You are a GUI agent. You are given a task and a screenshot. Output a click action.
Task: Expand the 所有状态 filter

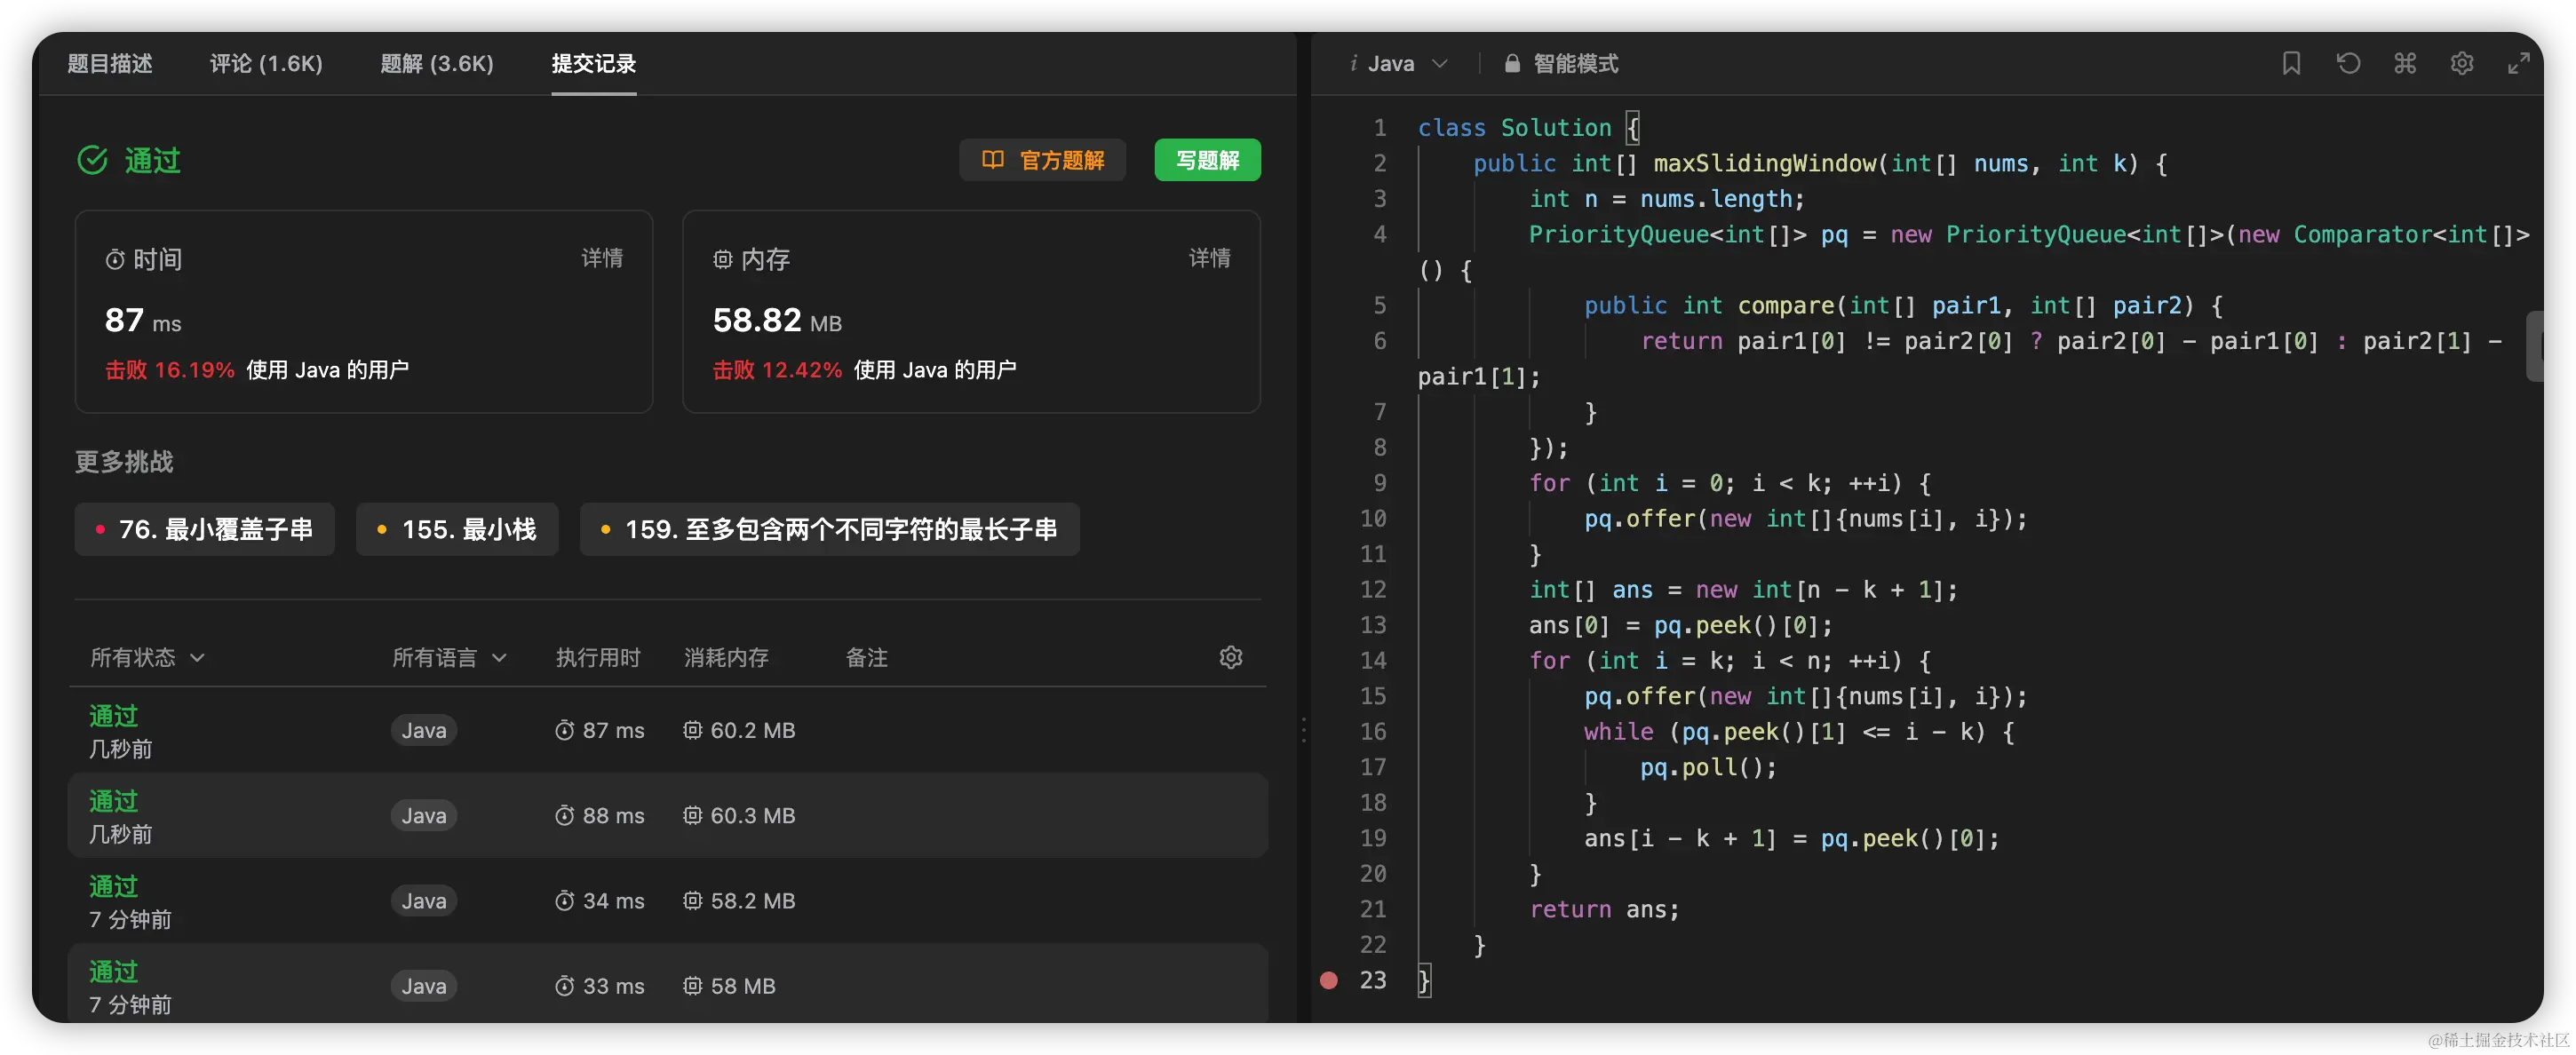coord(147,657)
